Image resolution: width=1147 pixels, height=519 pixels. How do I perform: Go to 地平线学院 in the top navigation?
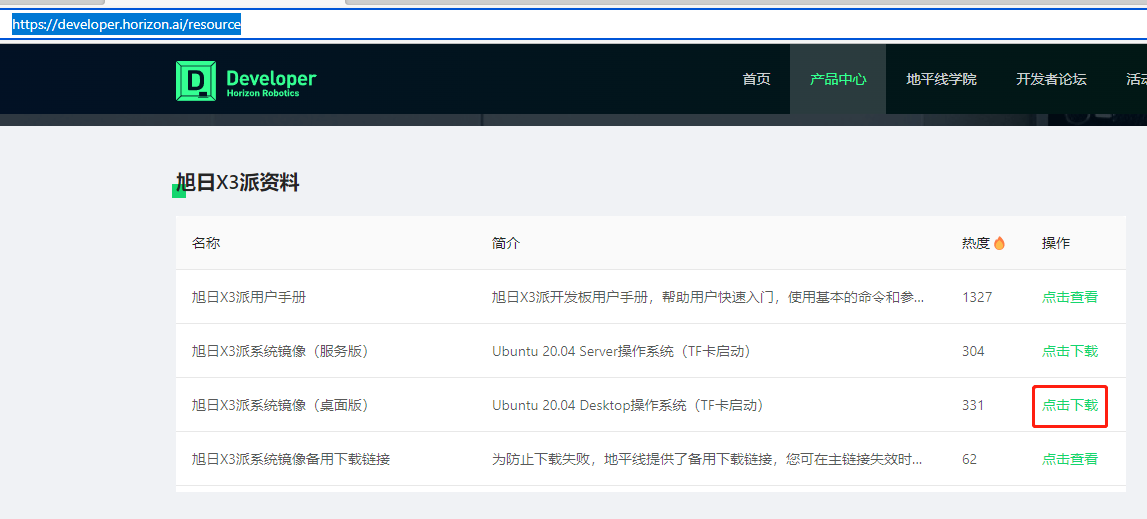(941, 79)
